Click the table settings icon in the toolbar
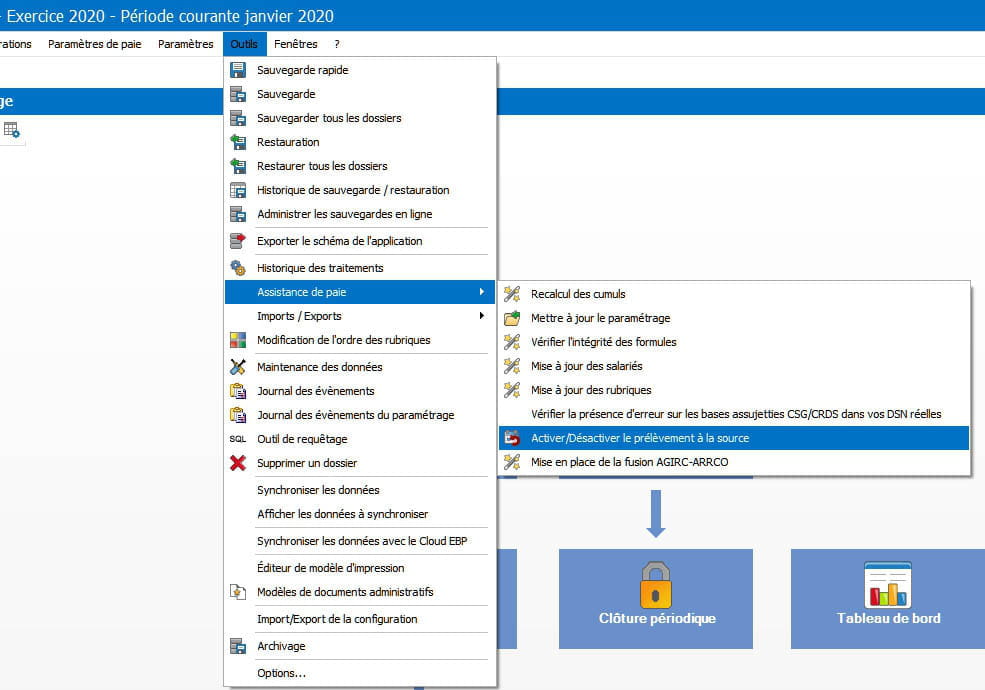The image size is (985, 690). click(11, 130)
